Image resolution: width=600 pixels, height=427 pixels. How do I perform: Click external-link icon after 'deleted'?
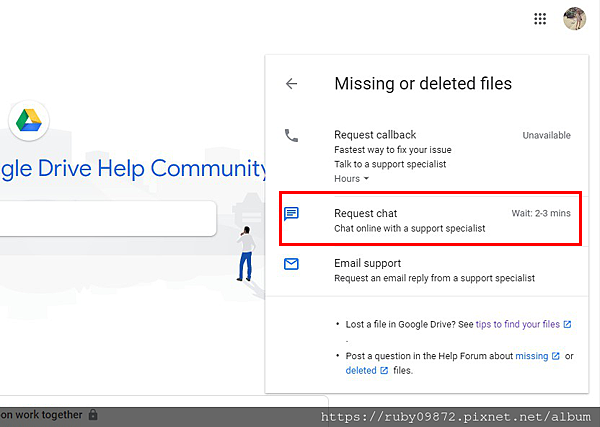coord(384,370)
